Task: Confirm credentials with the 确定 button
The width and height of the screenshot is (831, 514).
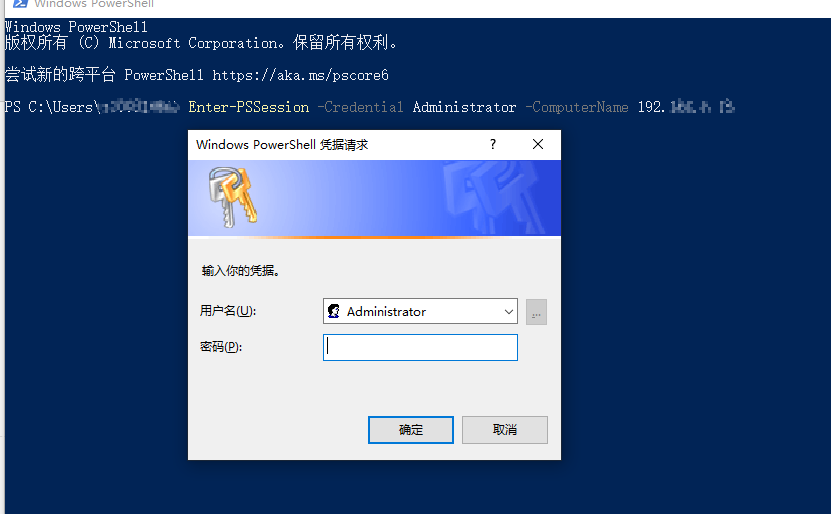Action: (411, 430)
